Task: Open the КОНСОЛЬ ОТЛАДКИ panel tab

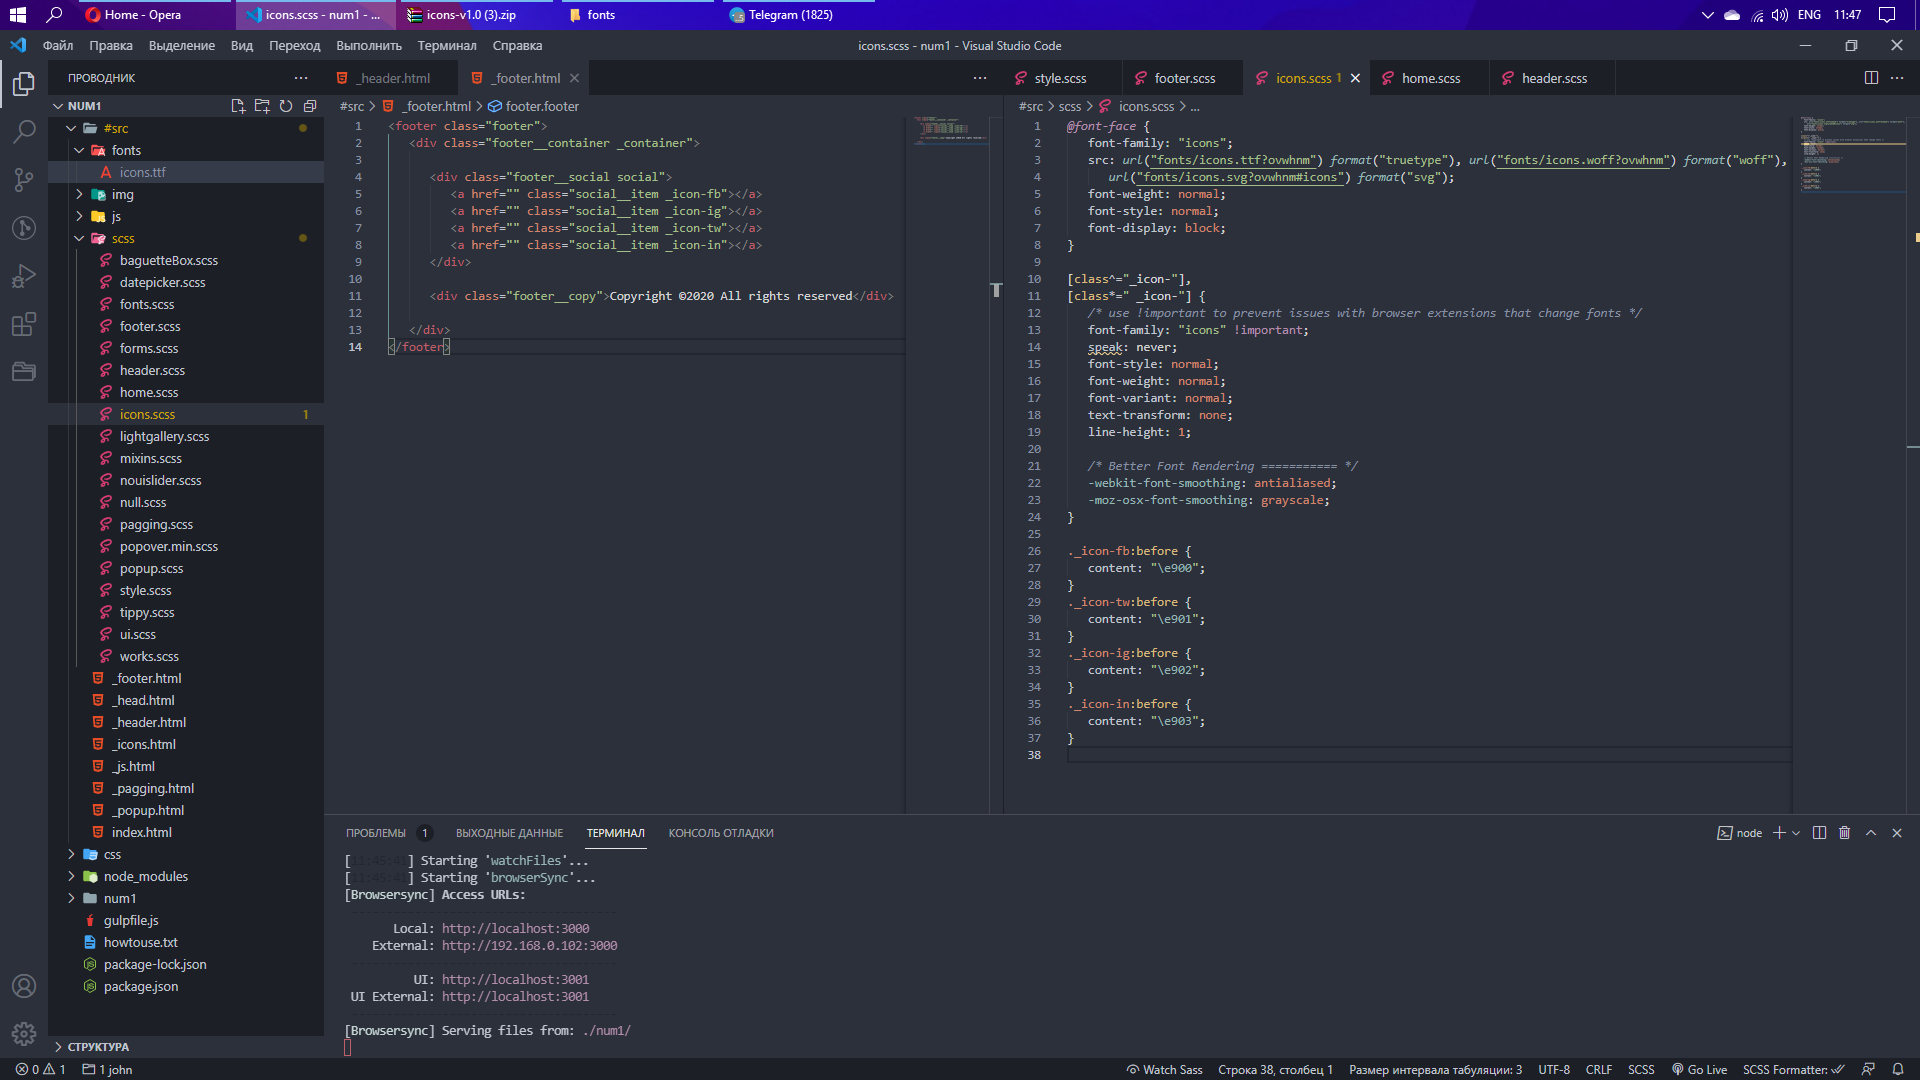Action: tap(721, 833)
